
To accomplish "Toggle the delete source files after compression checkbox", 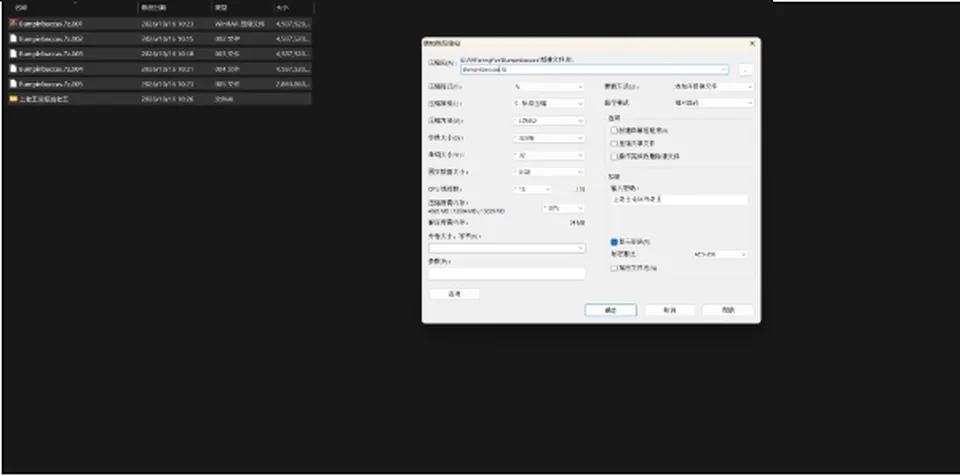I will pos(614,156).
